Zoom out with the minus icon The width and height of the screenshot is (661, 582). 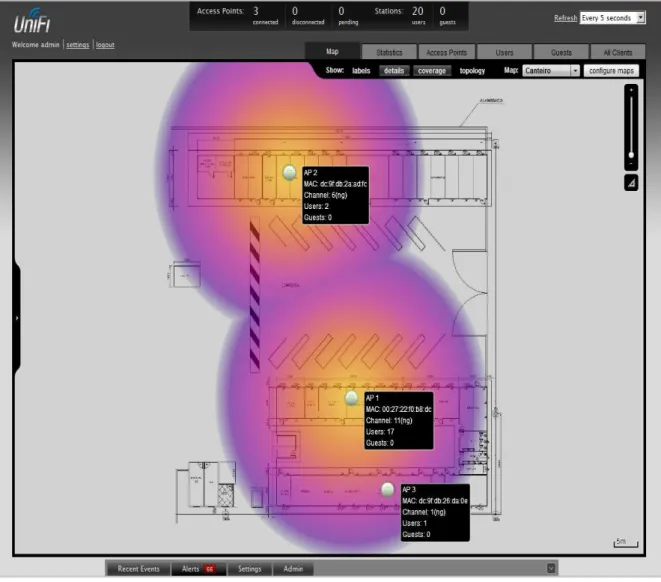(631, 164)
